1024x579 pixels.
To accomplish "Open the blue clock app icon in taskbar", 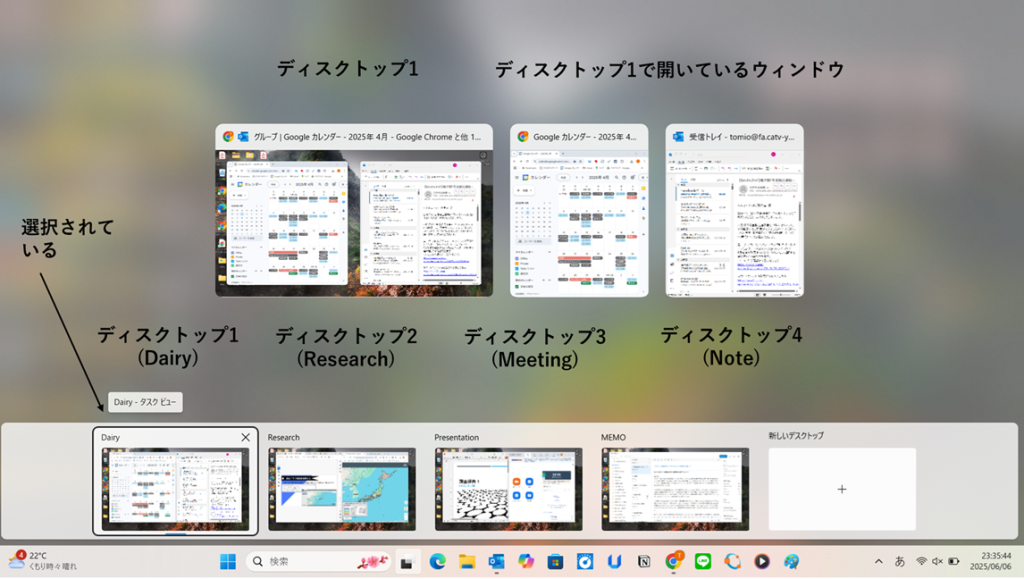I will (585, 561).
